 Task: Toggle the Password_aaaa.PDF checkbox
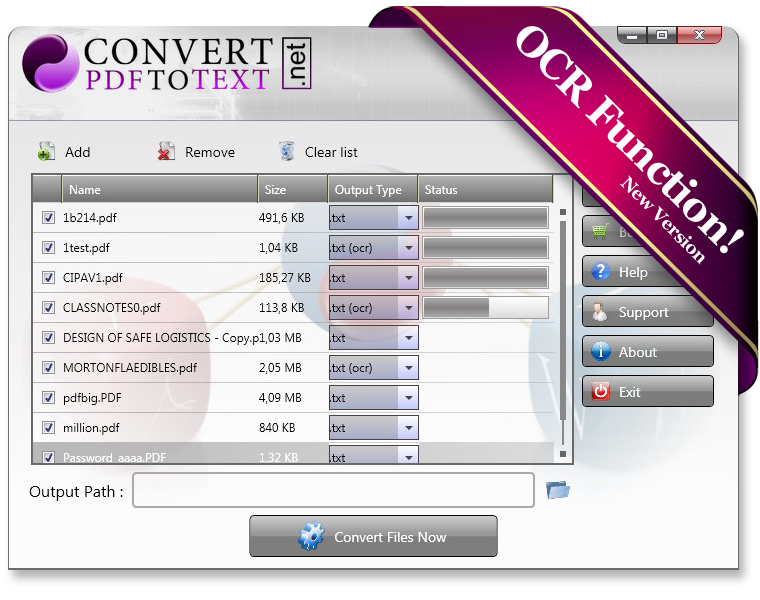(x=48, y=457)
